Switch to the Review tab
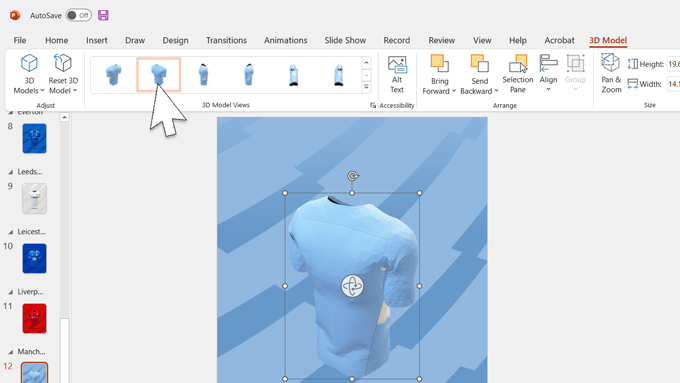This screenshot has height=383, width=680. 441,40
